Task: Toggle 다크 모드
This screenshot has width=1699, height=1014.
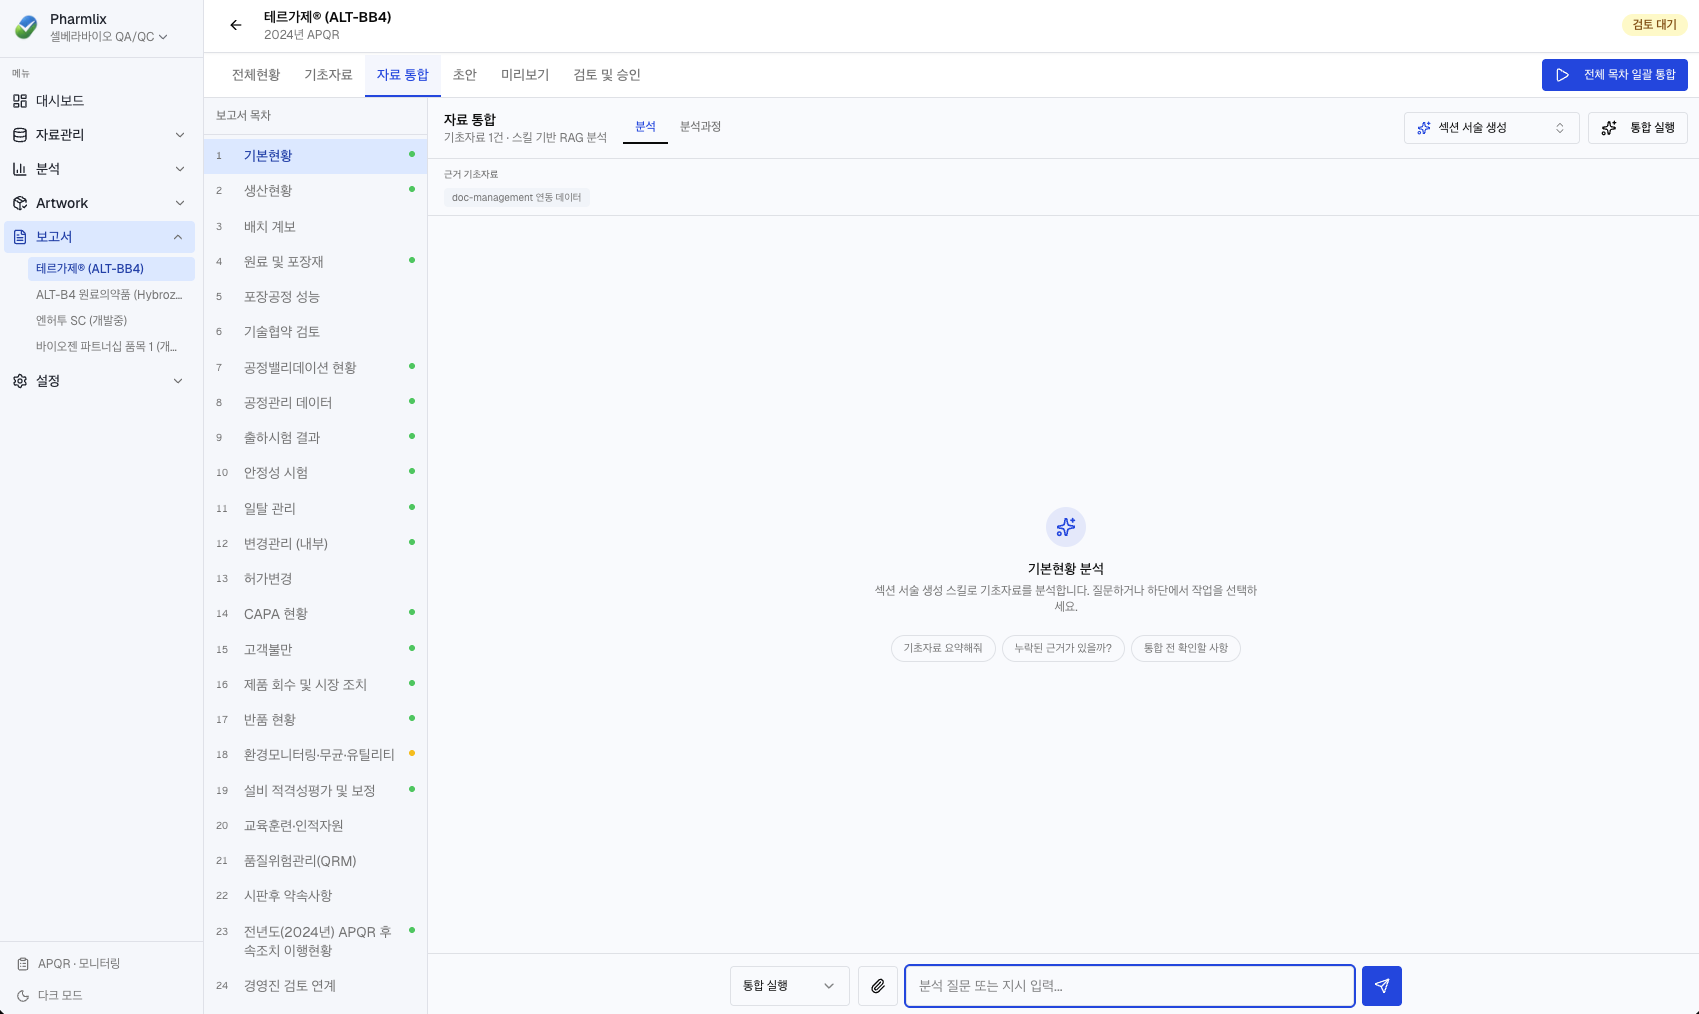Action: coord(60,995)
